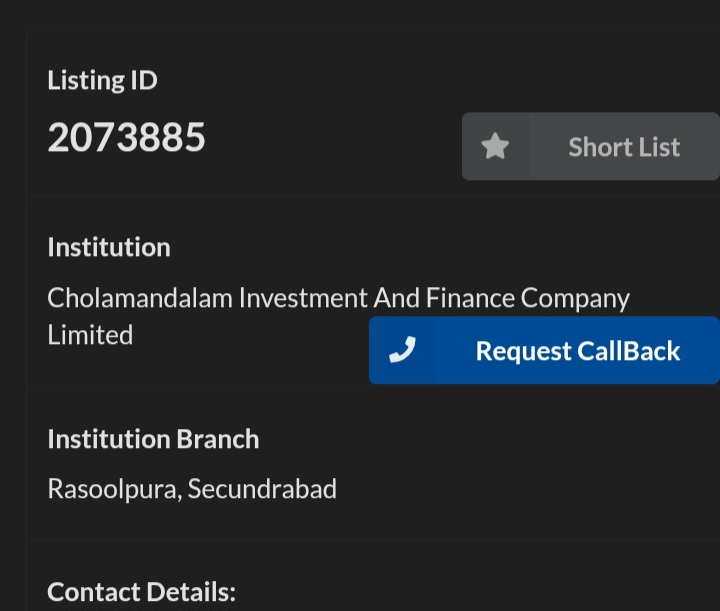The image size is (720, 611).
Task: Select the listing number 2073885
Action: (126, 137)
